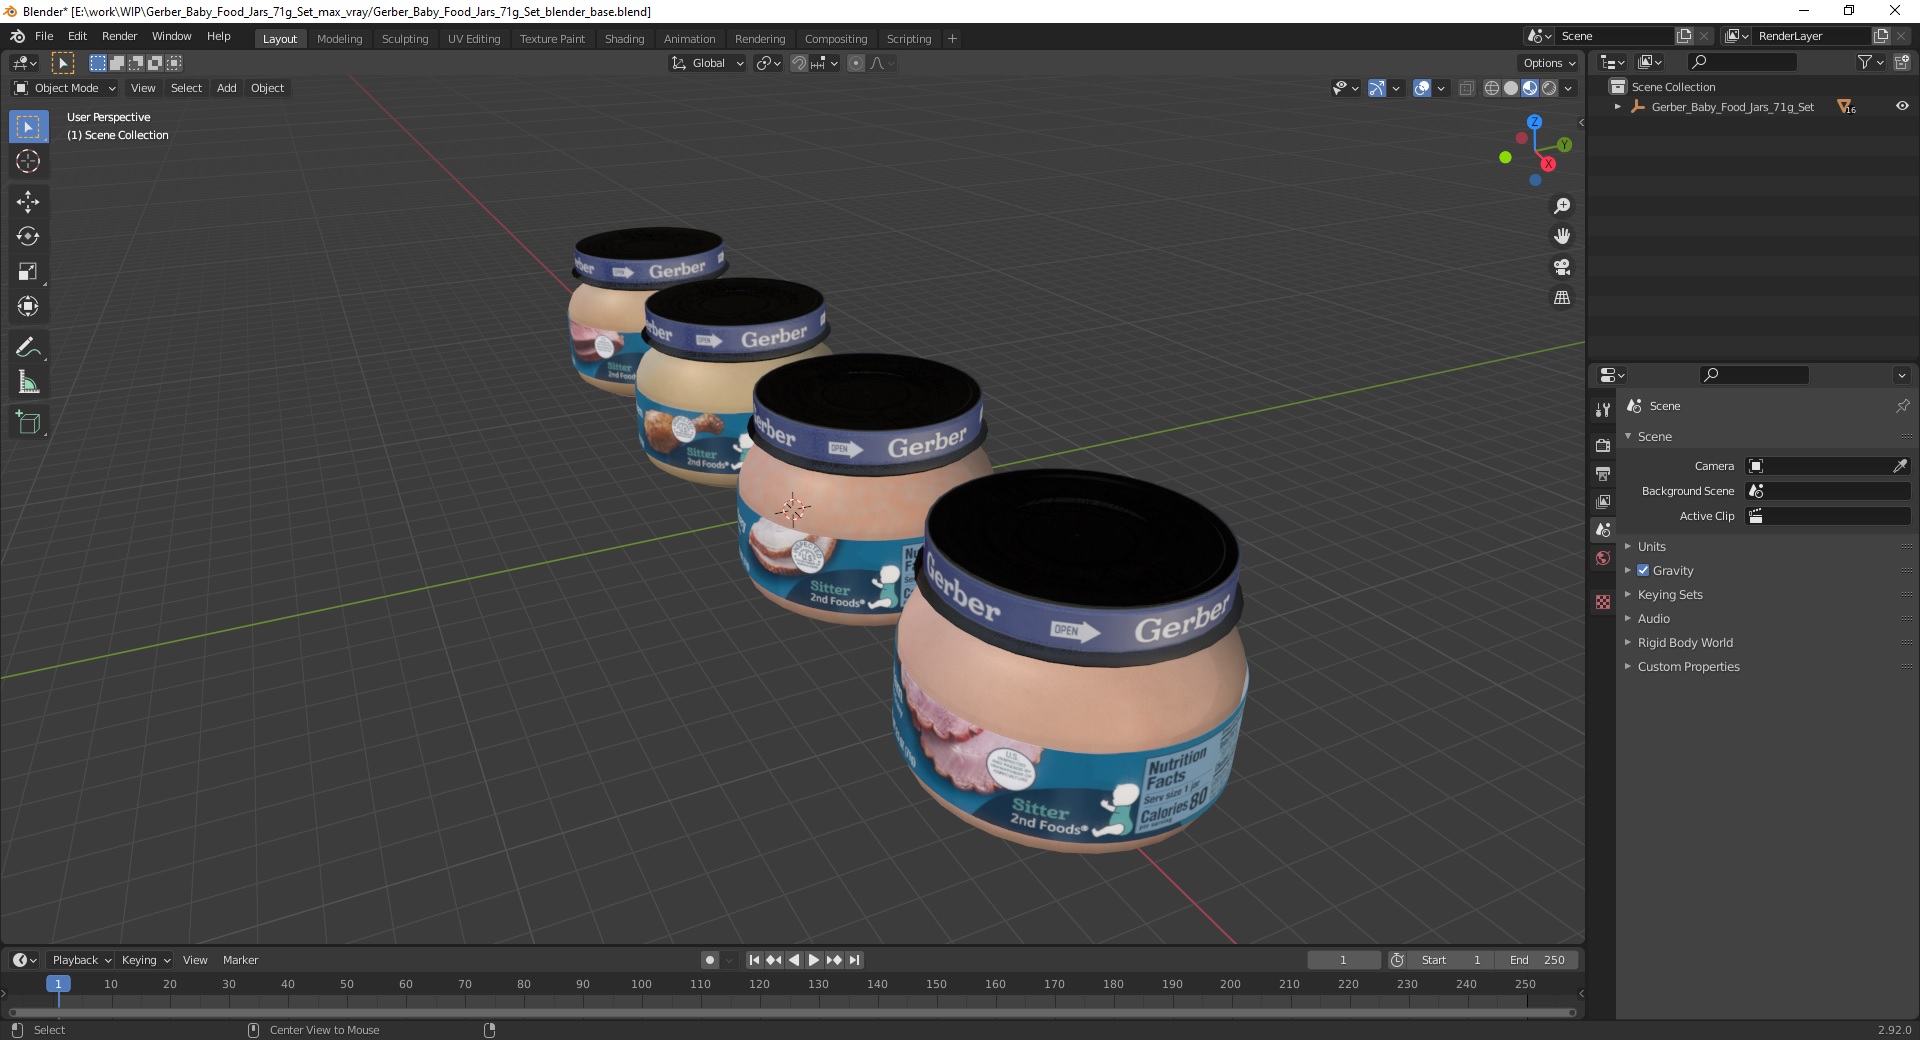The image size is (1920, 1040).
Task: Click the End frame field
Action: [1537, 960]
